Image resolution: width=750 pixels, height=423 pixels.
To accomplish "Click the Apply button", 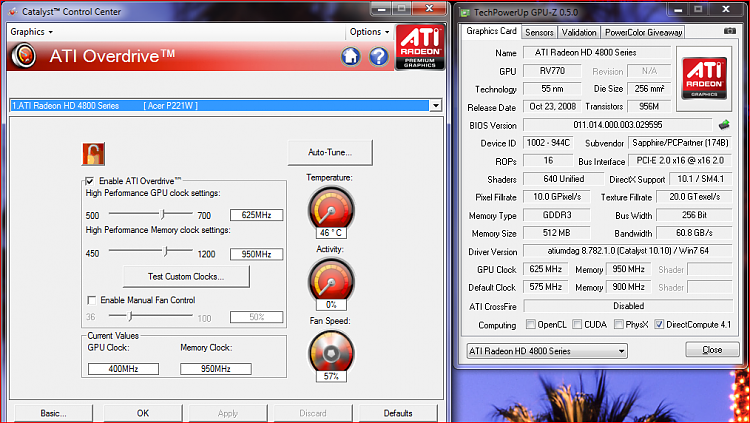I will click(x=228, y=413).
